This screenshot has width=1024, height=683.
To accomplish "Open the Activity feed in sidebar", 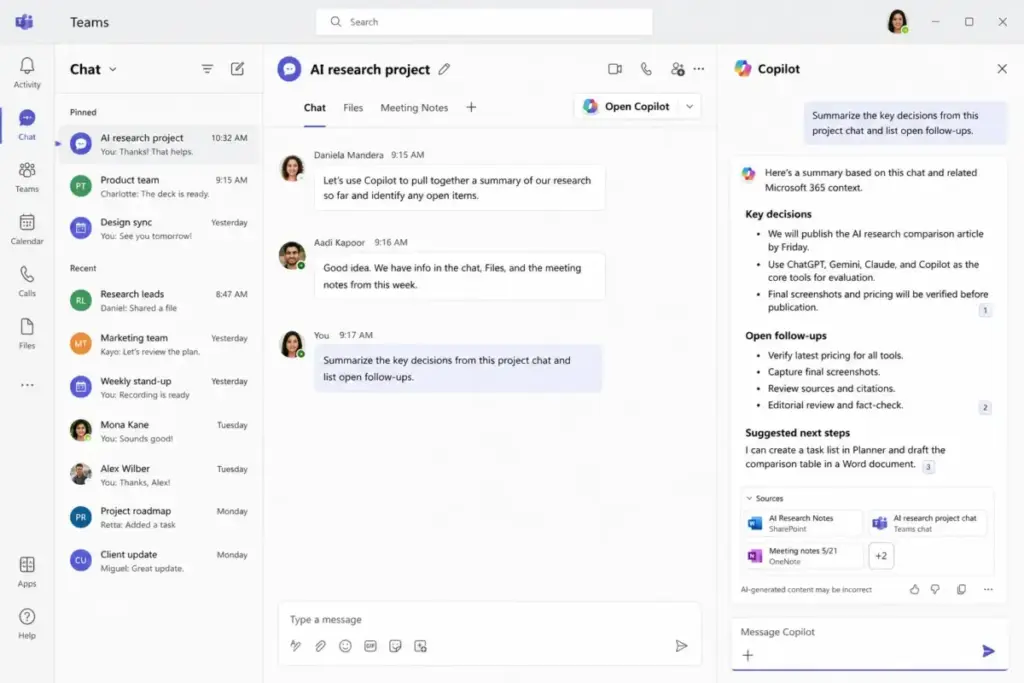I will [x=27, y=72].
